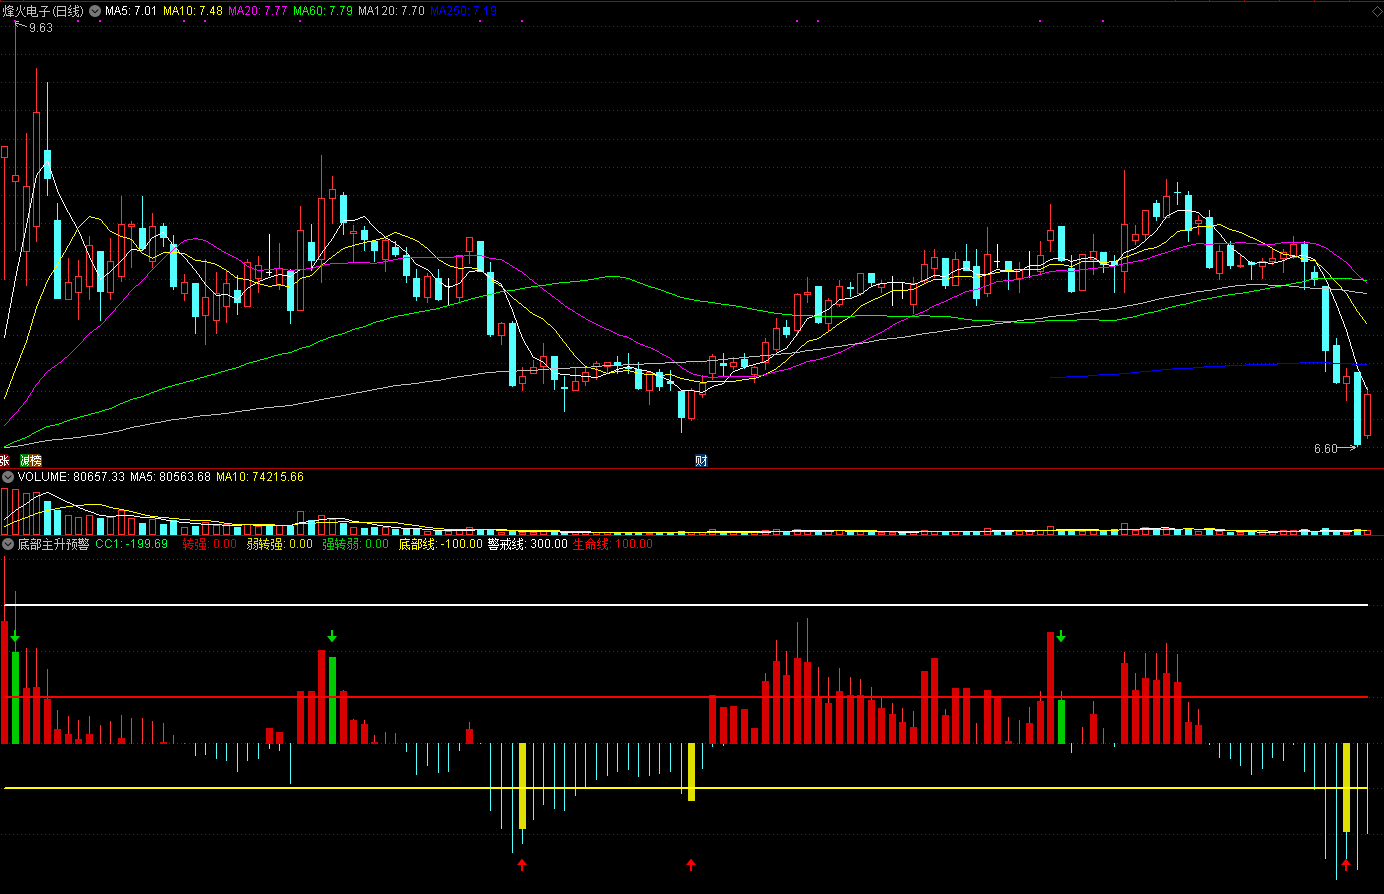
Task: Click the CC1: -199.69 value
Action: click(x=132, y=544)
